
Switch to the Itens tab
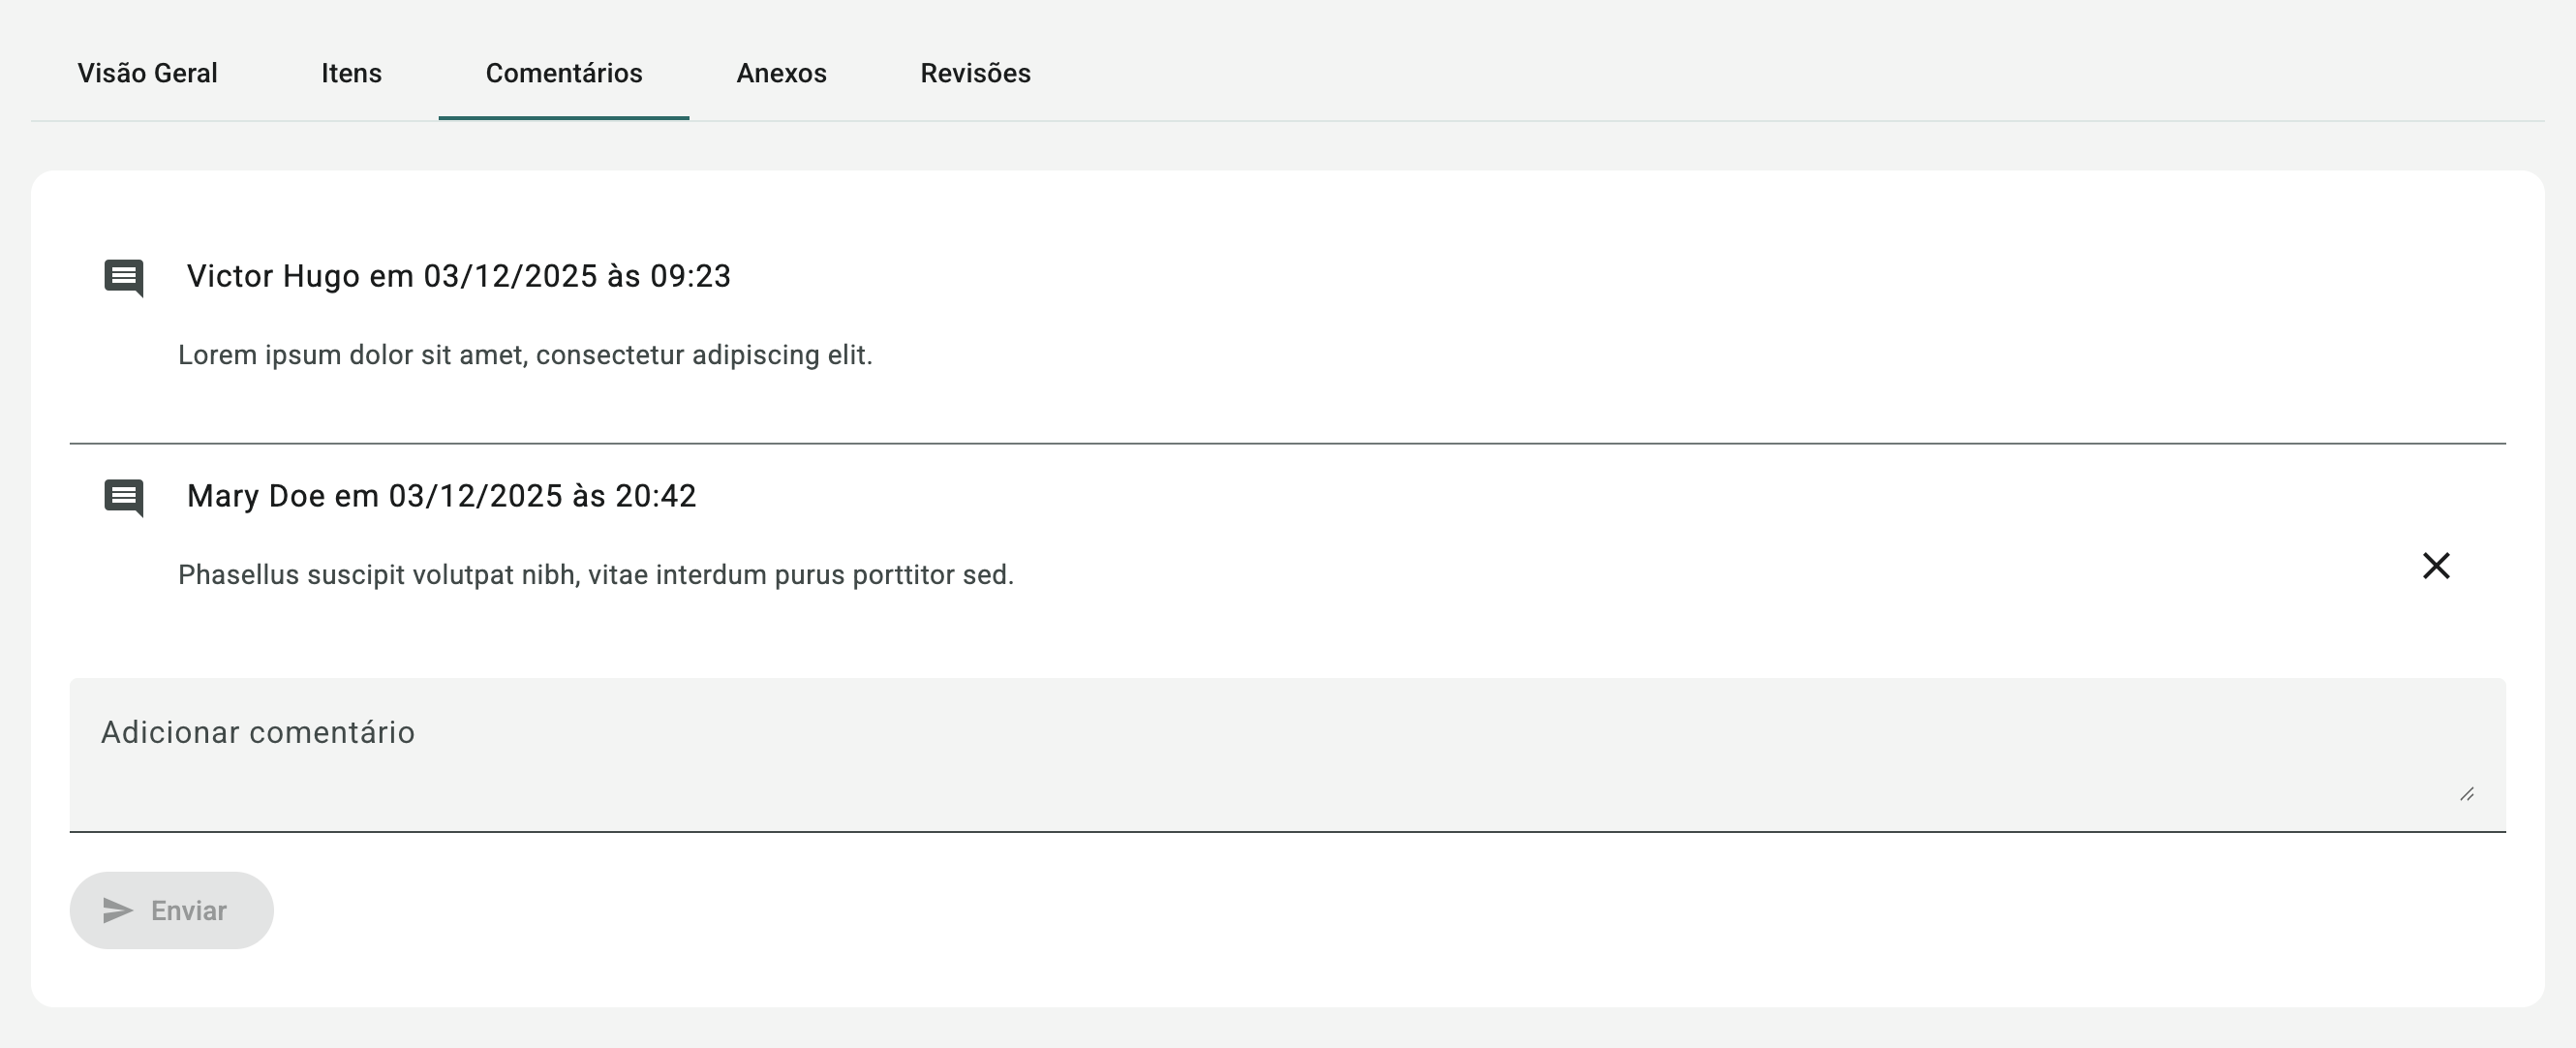coord(351,73)
